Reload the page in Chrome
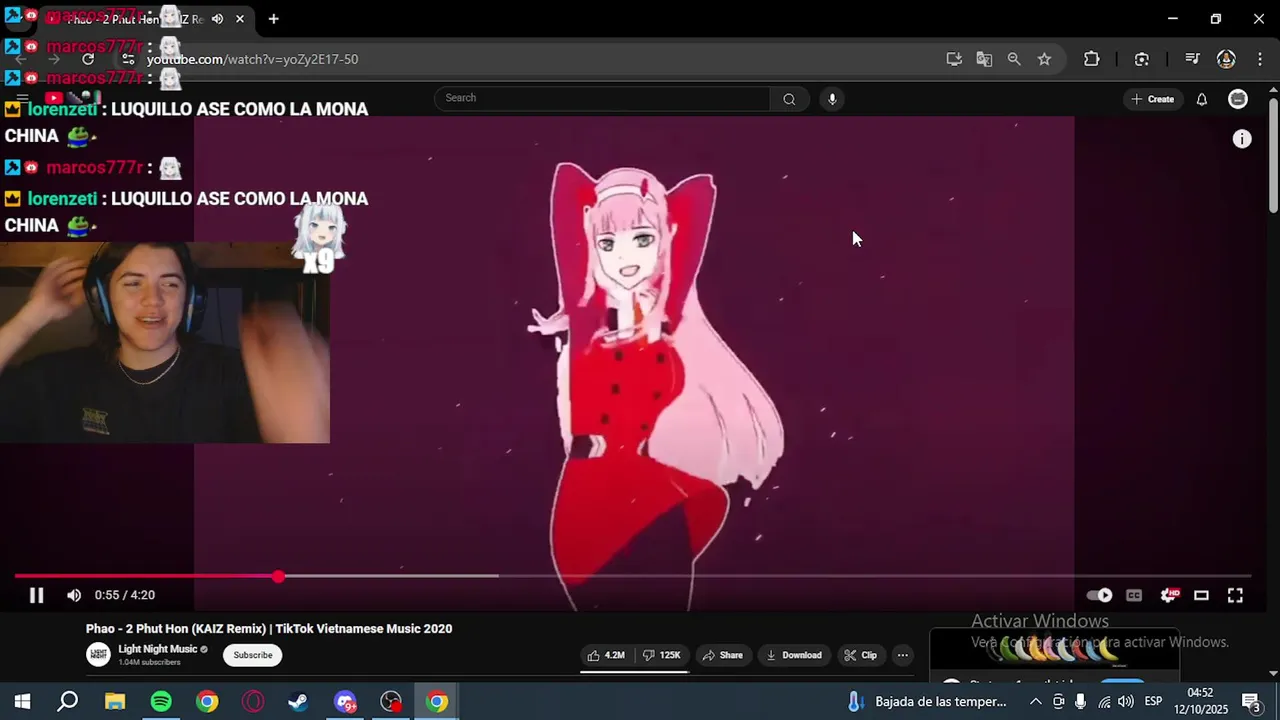The width and height of the screenshot is (1280, 720). (x=88, y=59)
